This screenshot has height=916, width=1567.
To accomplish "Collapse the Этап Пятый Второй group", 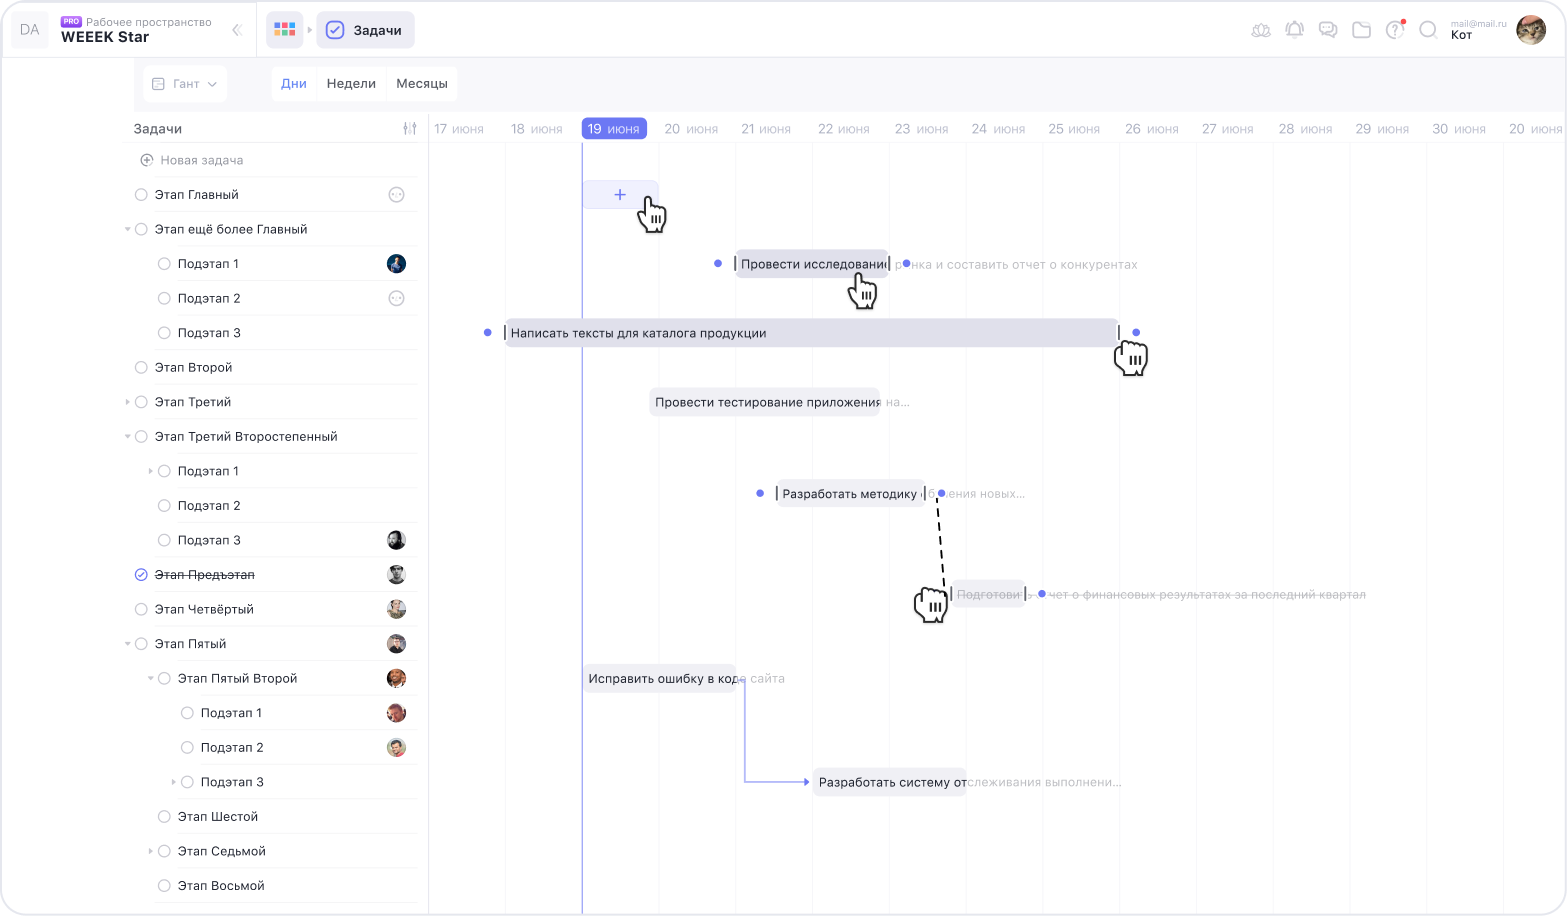I will [151, 678].
